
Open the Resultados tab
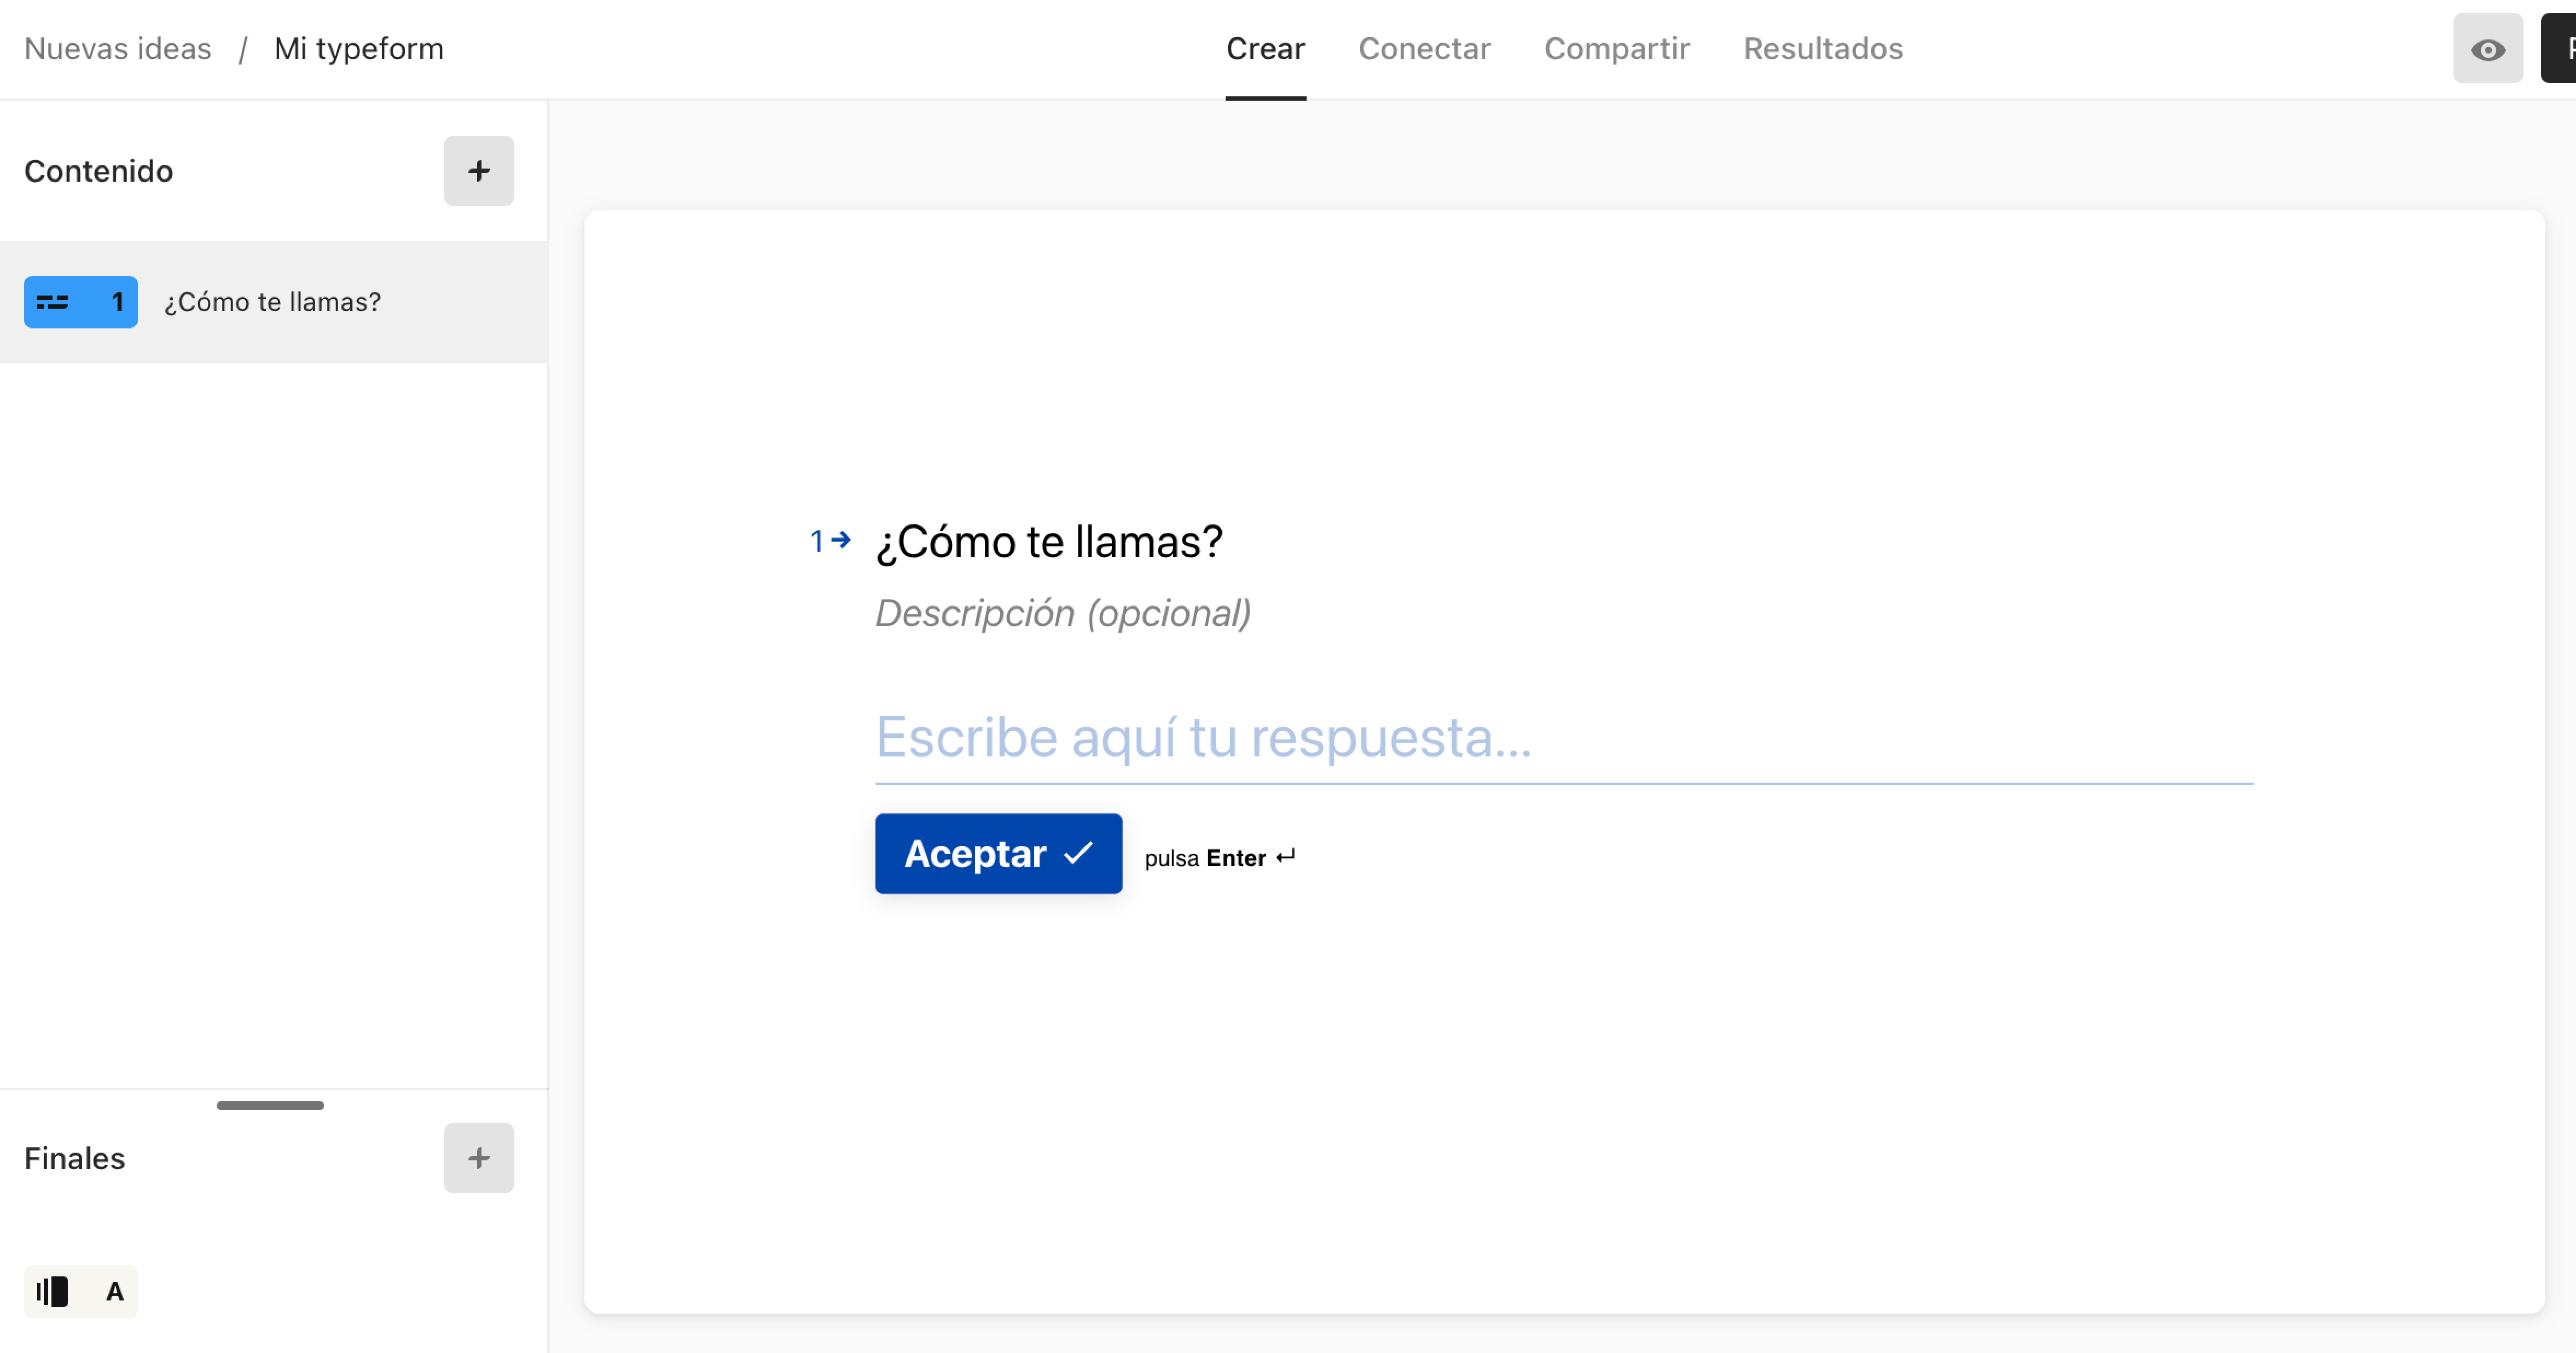(x=1822, y=48)
